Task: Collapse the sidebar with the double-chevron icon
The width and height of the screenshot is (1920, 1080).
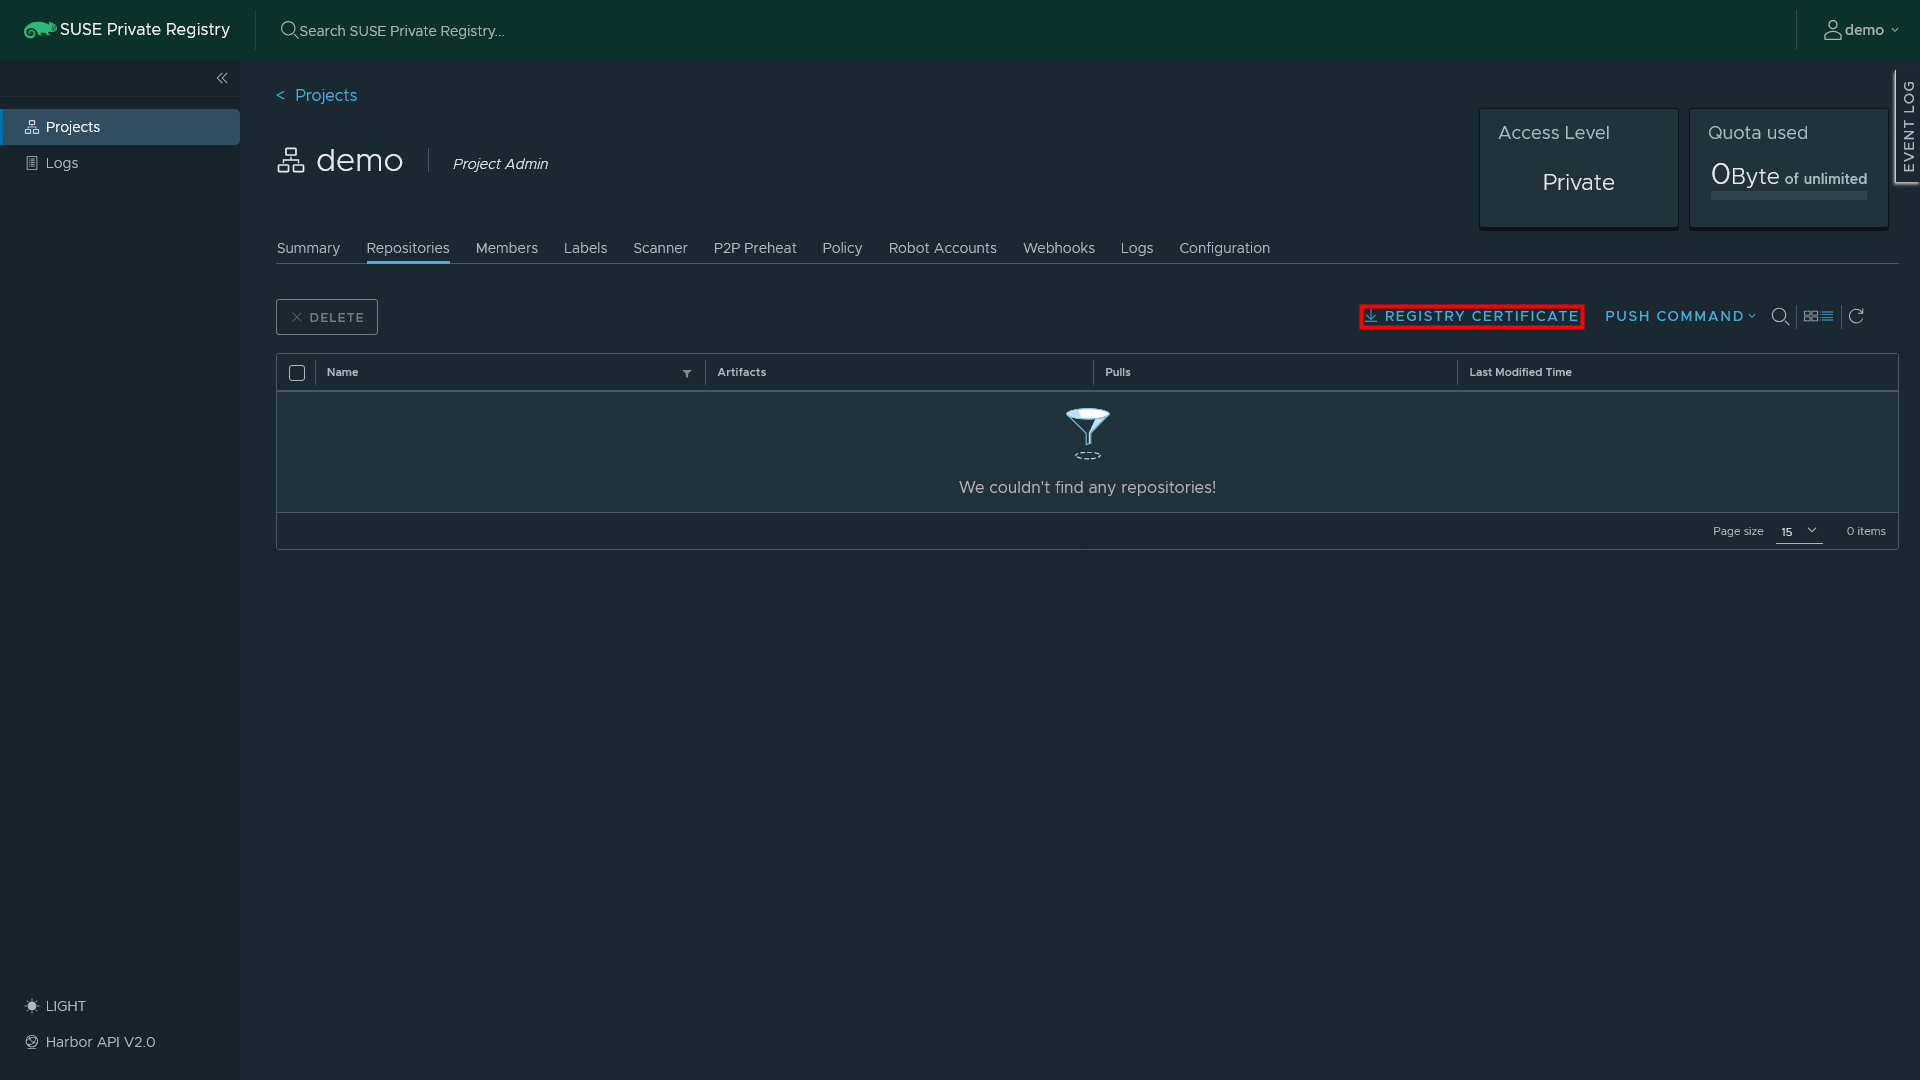Action: point(222,78)
